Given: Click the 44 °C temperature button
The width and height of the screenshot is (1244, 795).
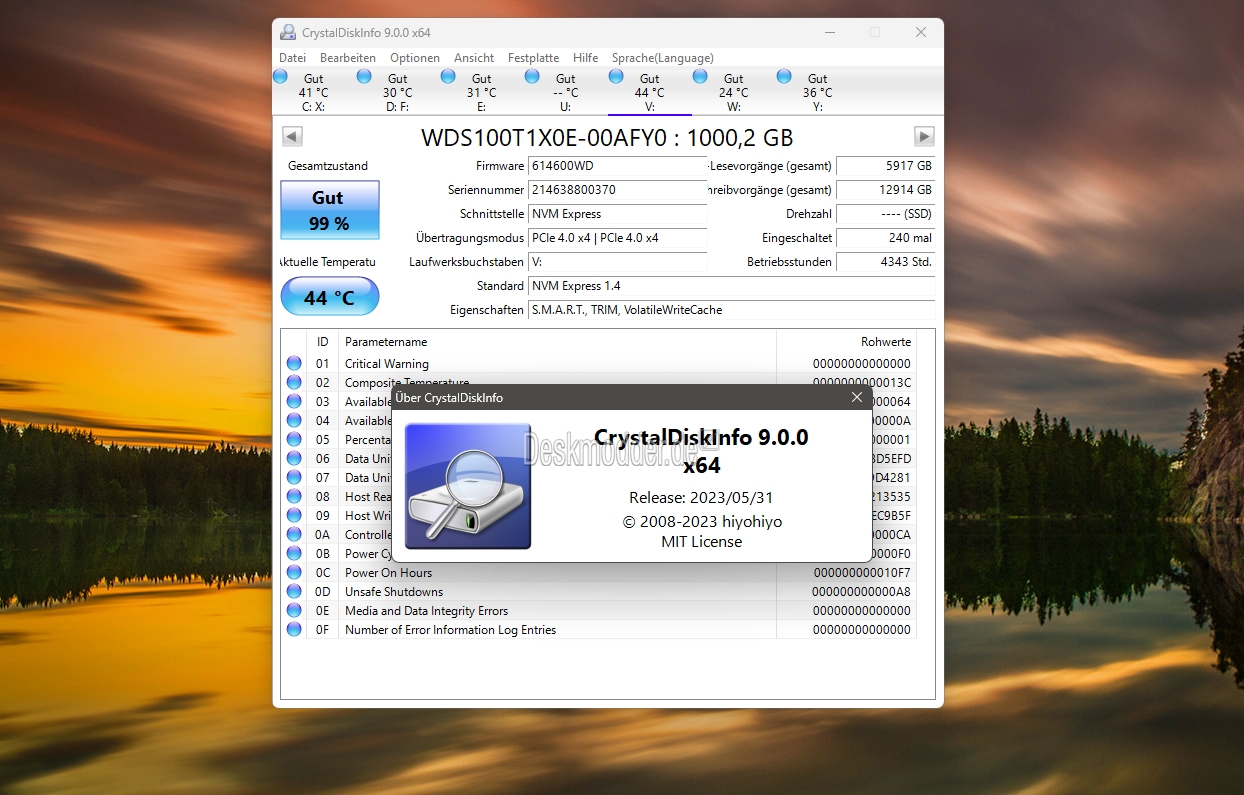Looking at the screenshot, I should click(330, 297).
